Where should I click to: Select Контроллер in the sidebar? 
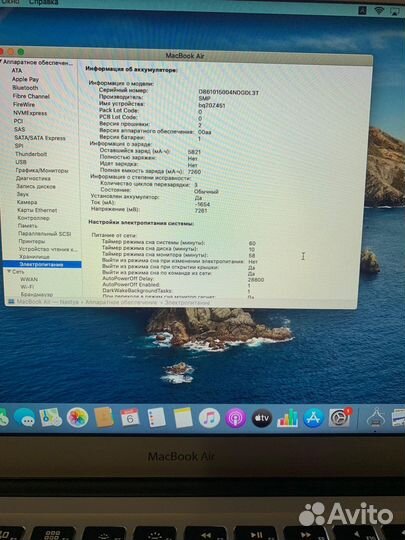pos(33,218)
